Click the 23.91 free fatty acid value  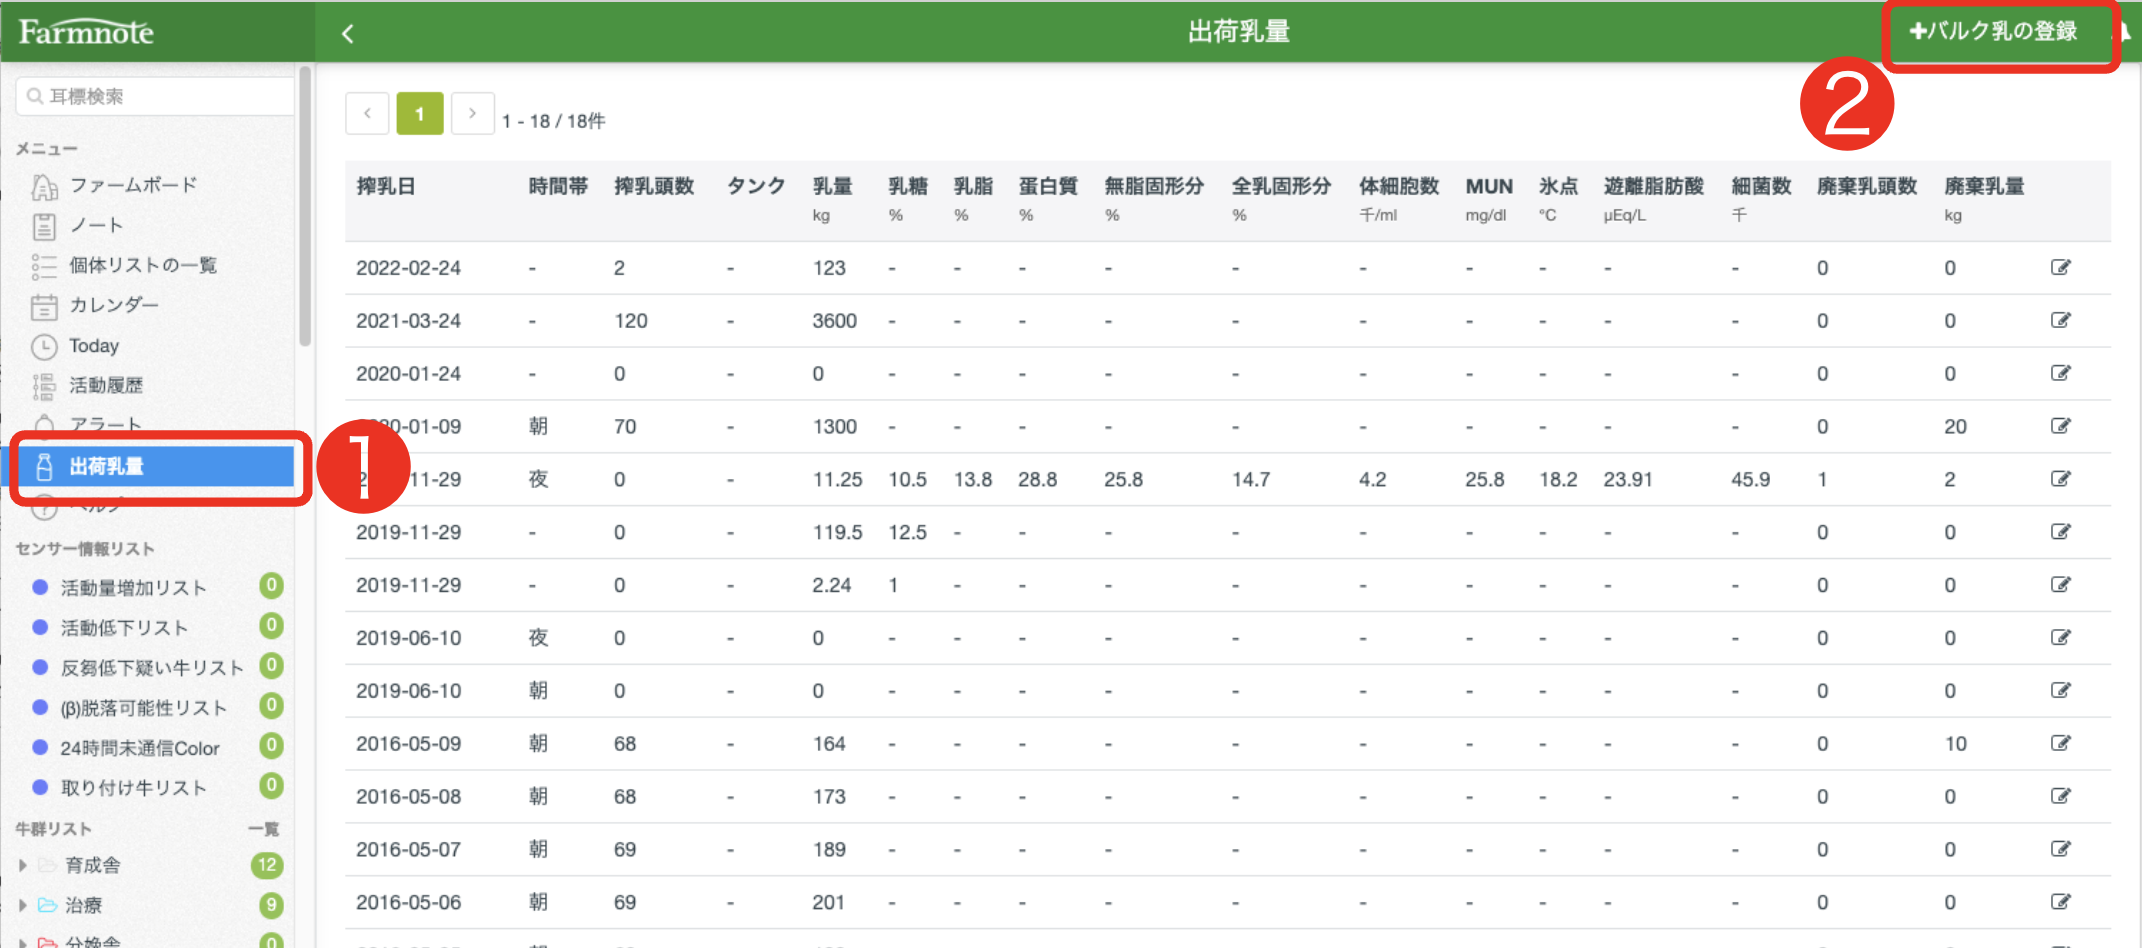click(1628, 480)
